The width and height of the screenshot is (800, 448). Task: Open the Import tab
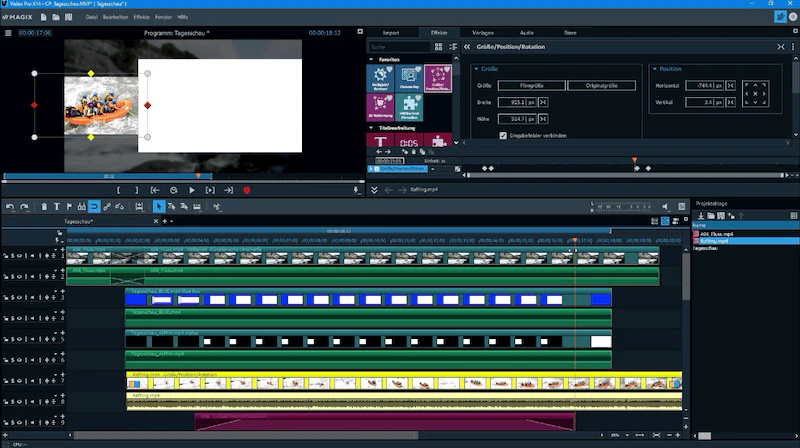[x=391, y=33]
